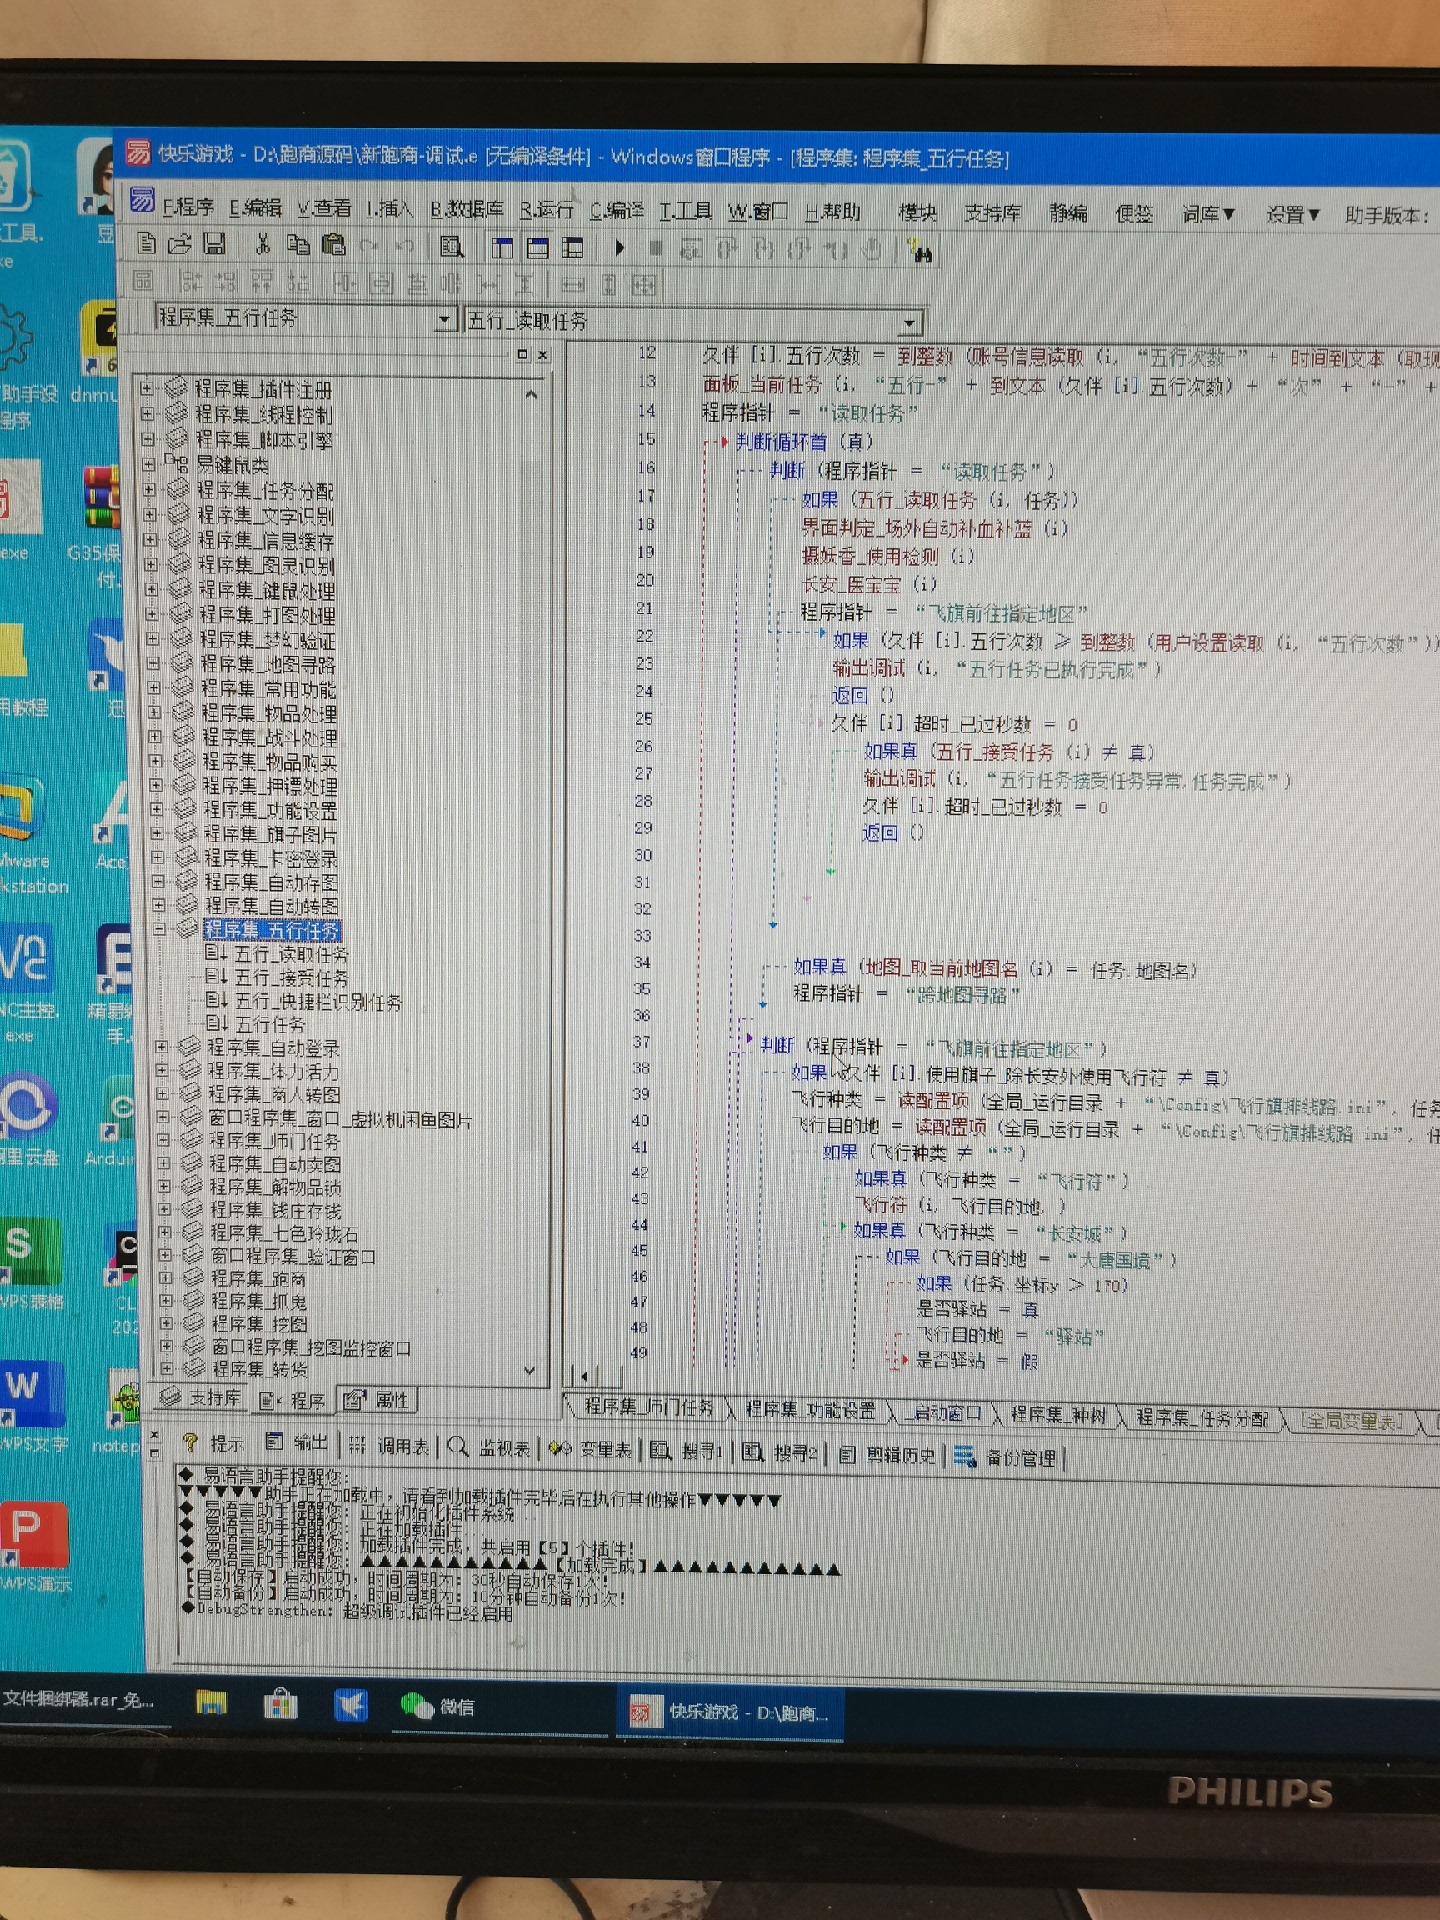Click the Cut scissors icon
This screenshot has height=1920, width=1440.
(263, 244)
